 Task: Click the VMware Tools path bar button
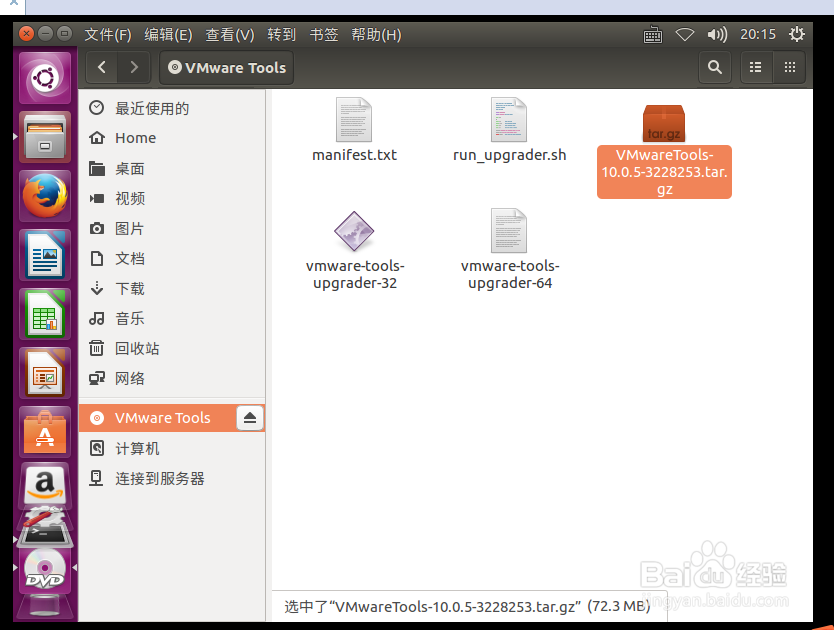(x=227, y=68)
